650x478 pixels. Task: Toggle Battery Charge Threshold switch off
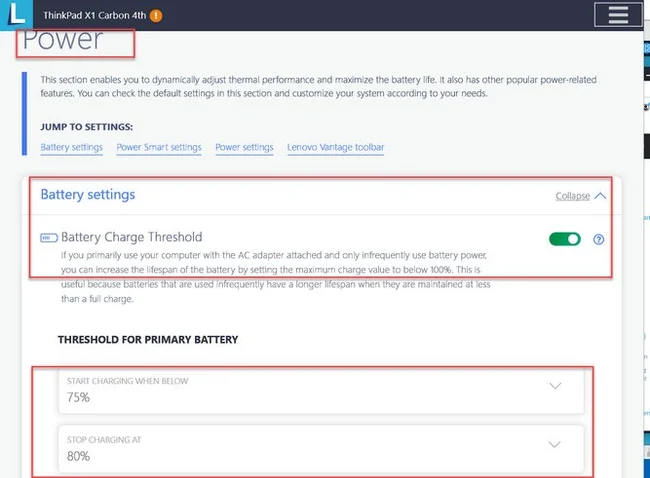tap(565, 239)
